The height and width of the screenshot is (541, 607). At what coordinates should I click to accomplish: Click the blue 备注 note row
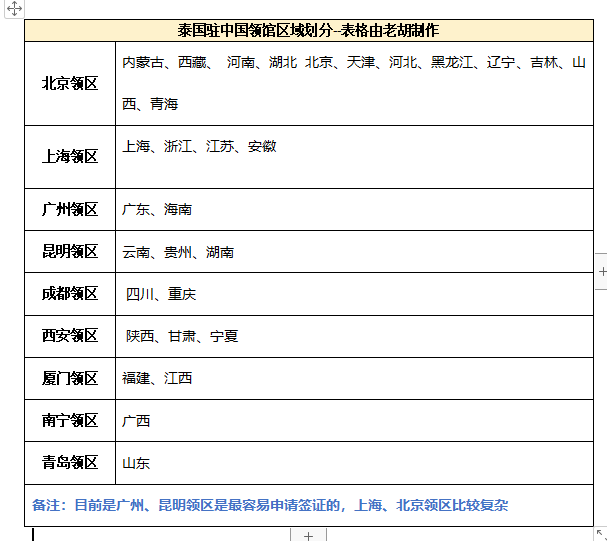tap(309, 505)
